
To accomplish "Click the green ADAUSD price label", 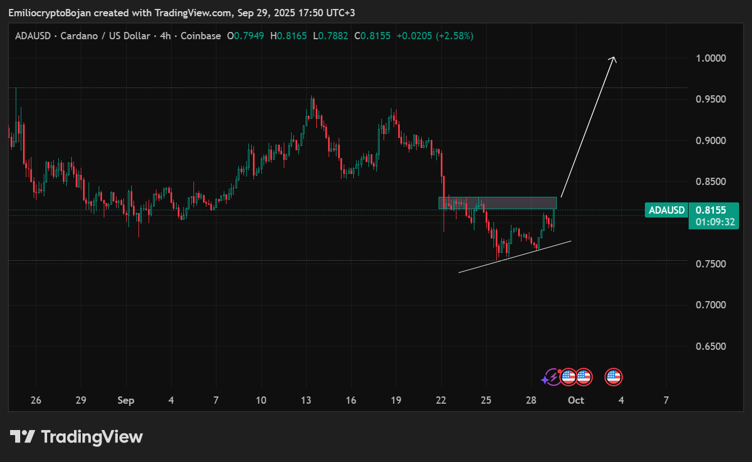I will click(x=667, y=210).
